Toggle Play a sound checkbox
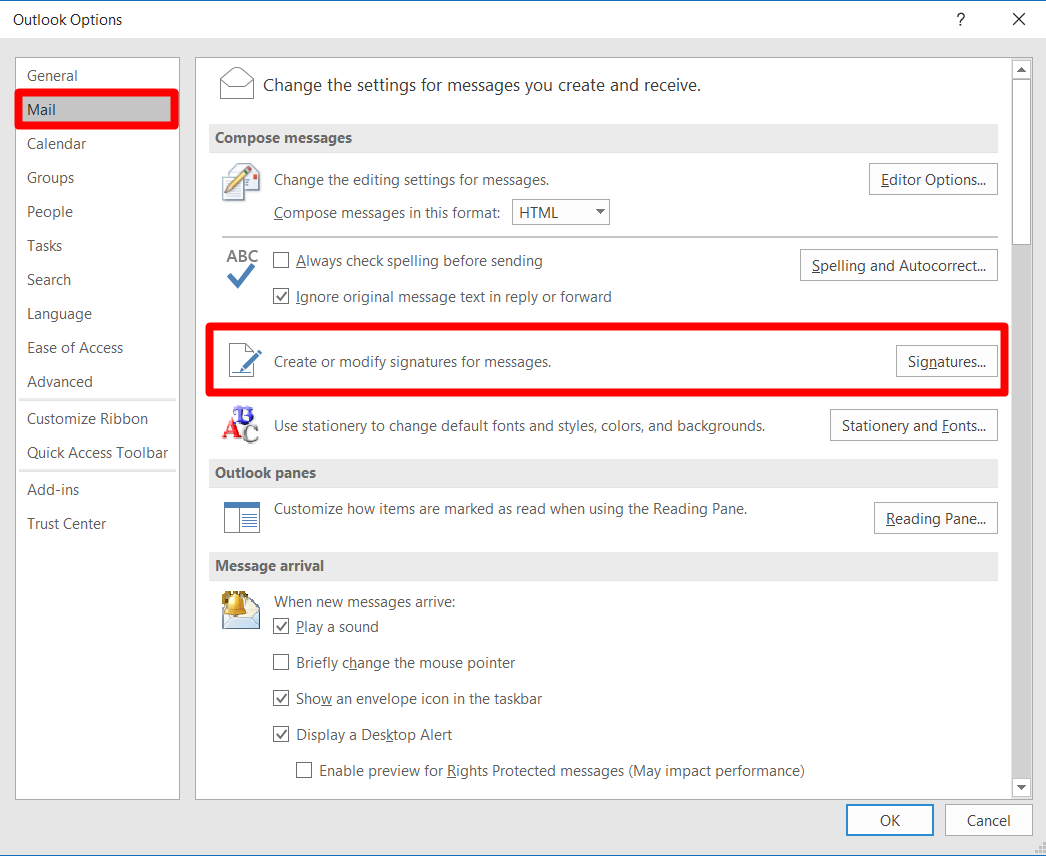This screenshot has width=1046, height=856. [282, 626]
